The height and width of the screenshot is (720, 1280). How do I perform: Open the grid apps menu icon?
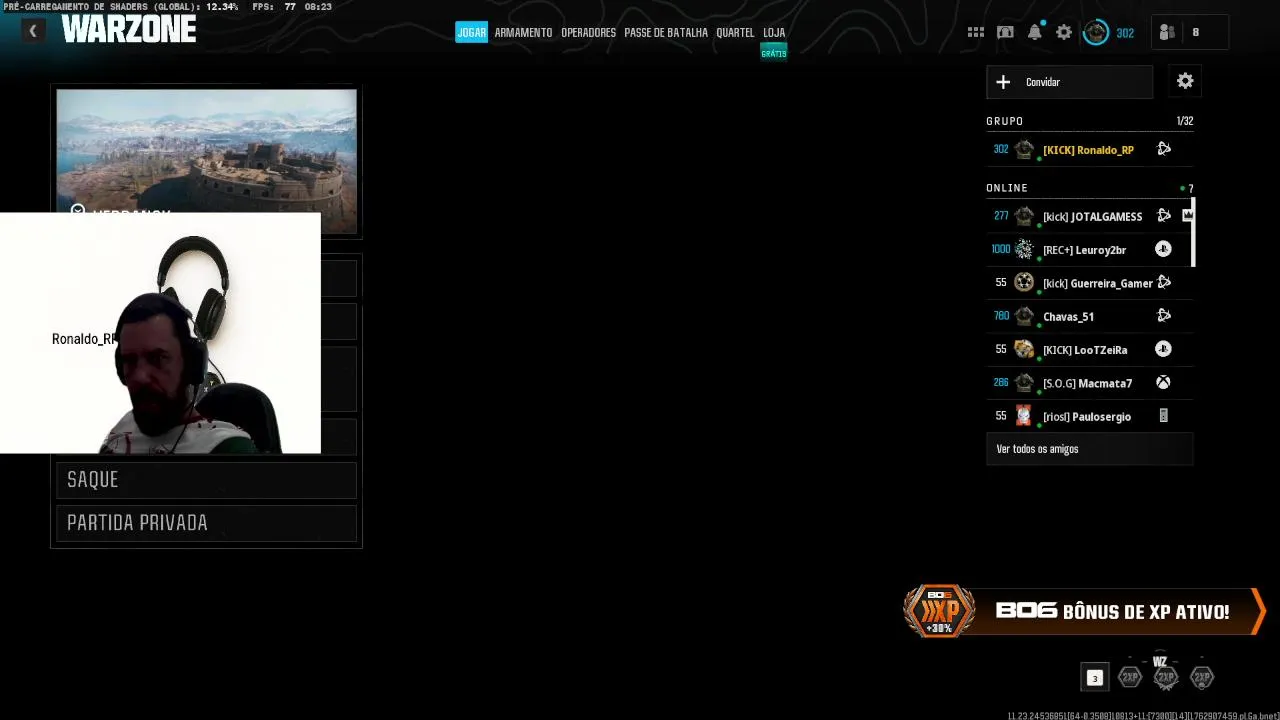coord(976,32)
